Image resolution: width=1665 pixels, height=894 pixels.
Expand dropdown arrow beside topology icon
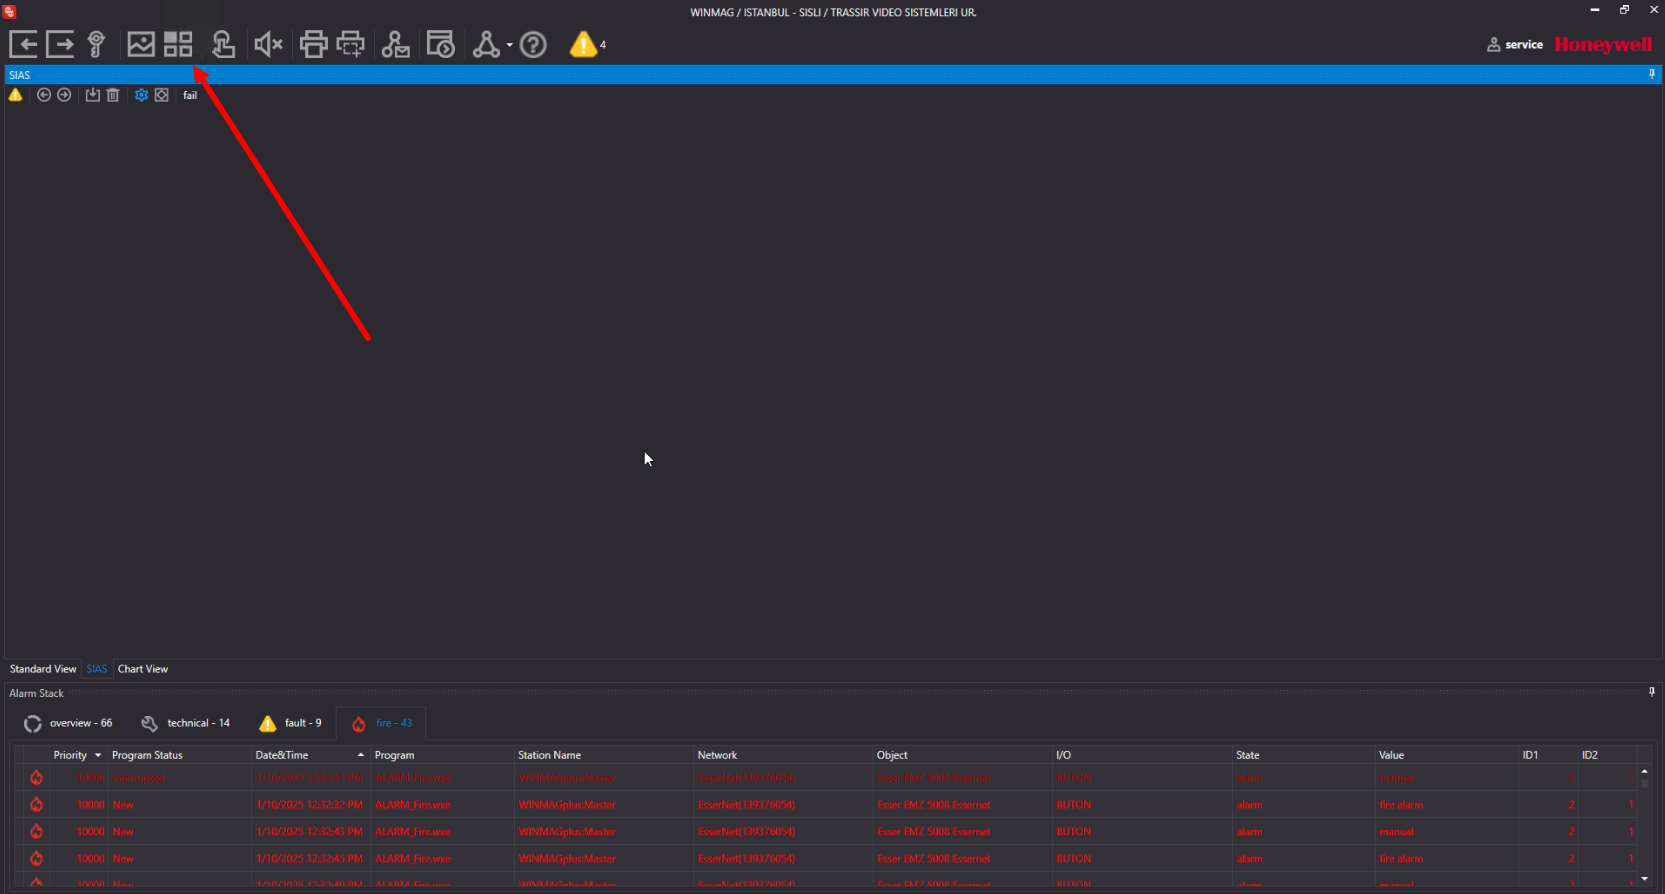point(509,45)
